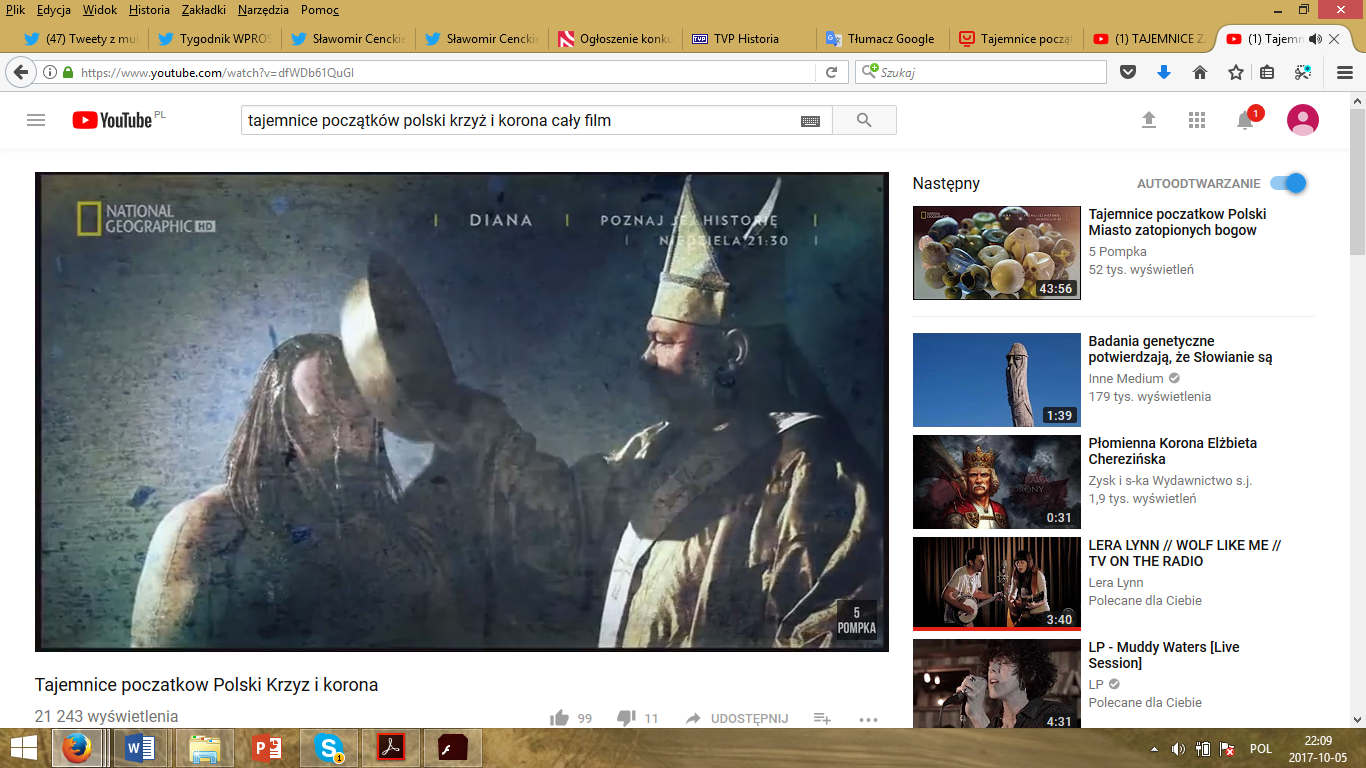1366x768 pixels.
Task: Open Płomienna Korona Elżbieta Cherezińska video
Action: coord(1172,451)
